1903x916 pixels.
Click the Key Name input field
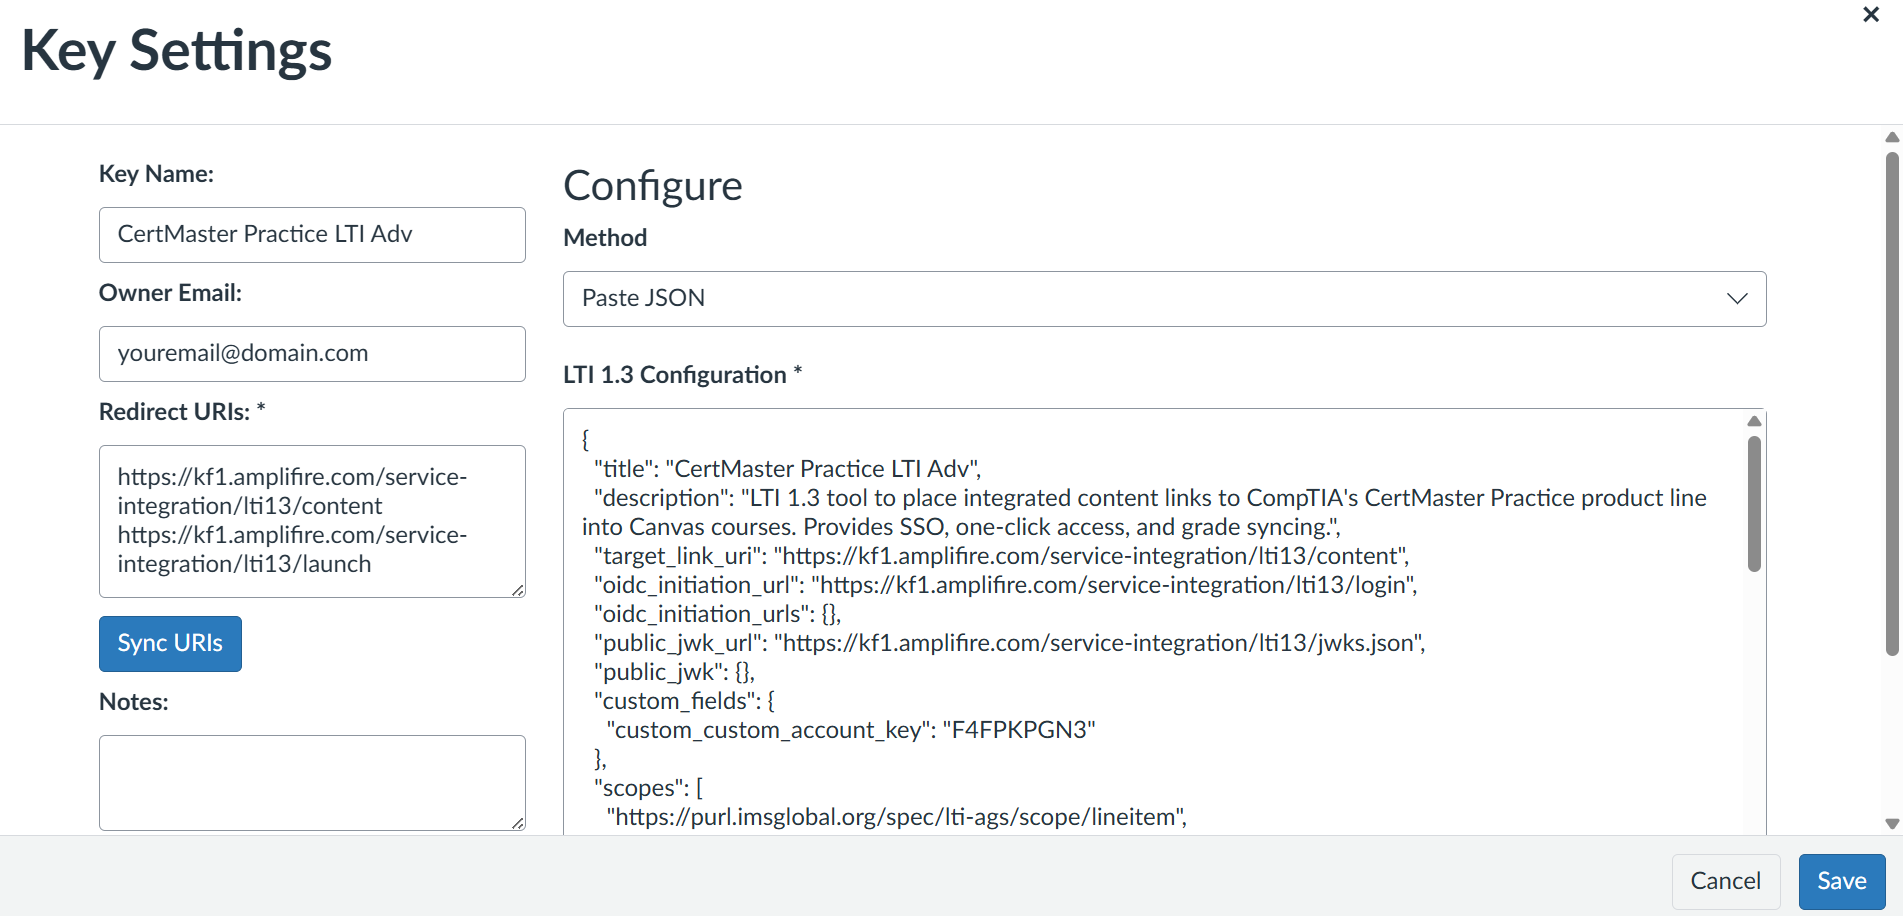[312, 235]
